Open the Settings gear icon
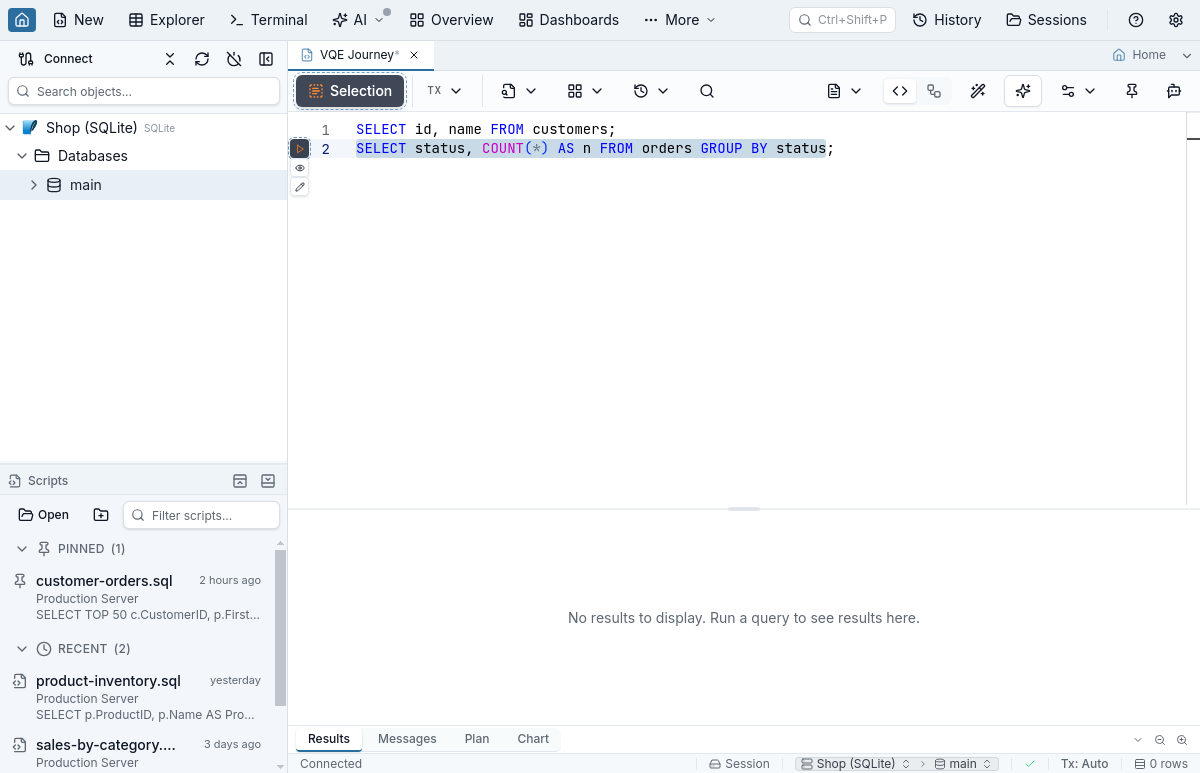Image resolution: width=1200 pixels, height=773 pixels. click(x=1176, y=20)
